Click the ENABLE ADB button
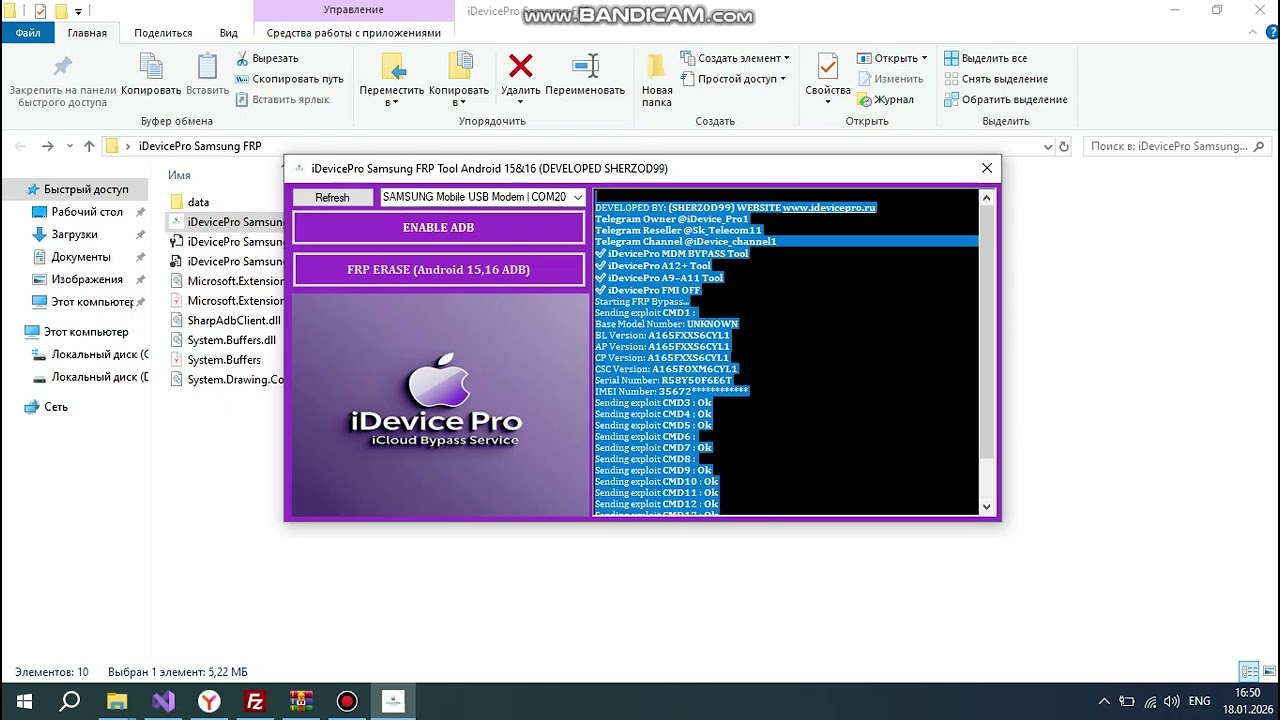 [438, 228]
